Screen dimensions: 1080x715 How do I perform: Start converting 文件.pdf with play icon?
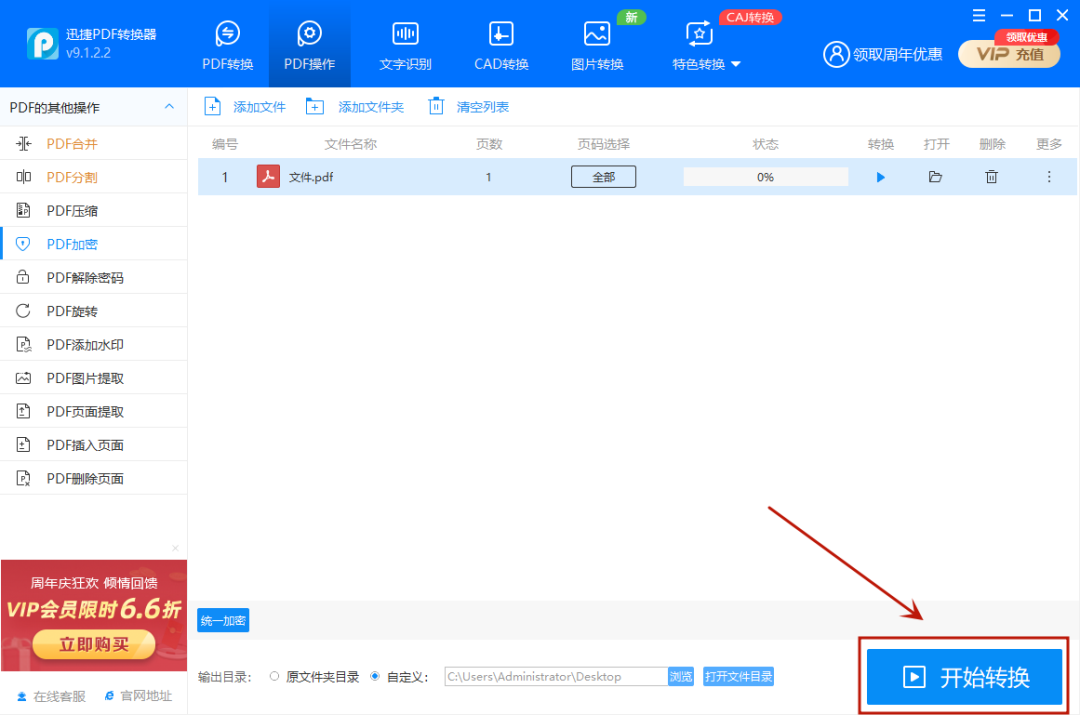(x=880, y=177)
